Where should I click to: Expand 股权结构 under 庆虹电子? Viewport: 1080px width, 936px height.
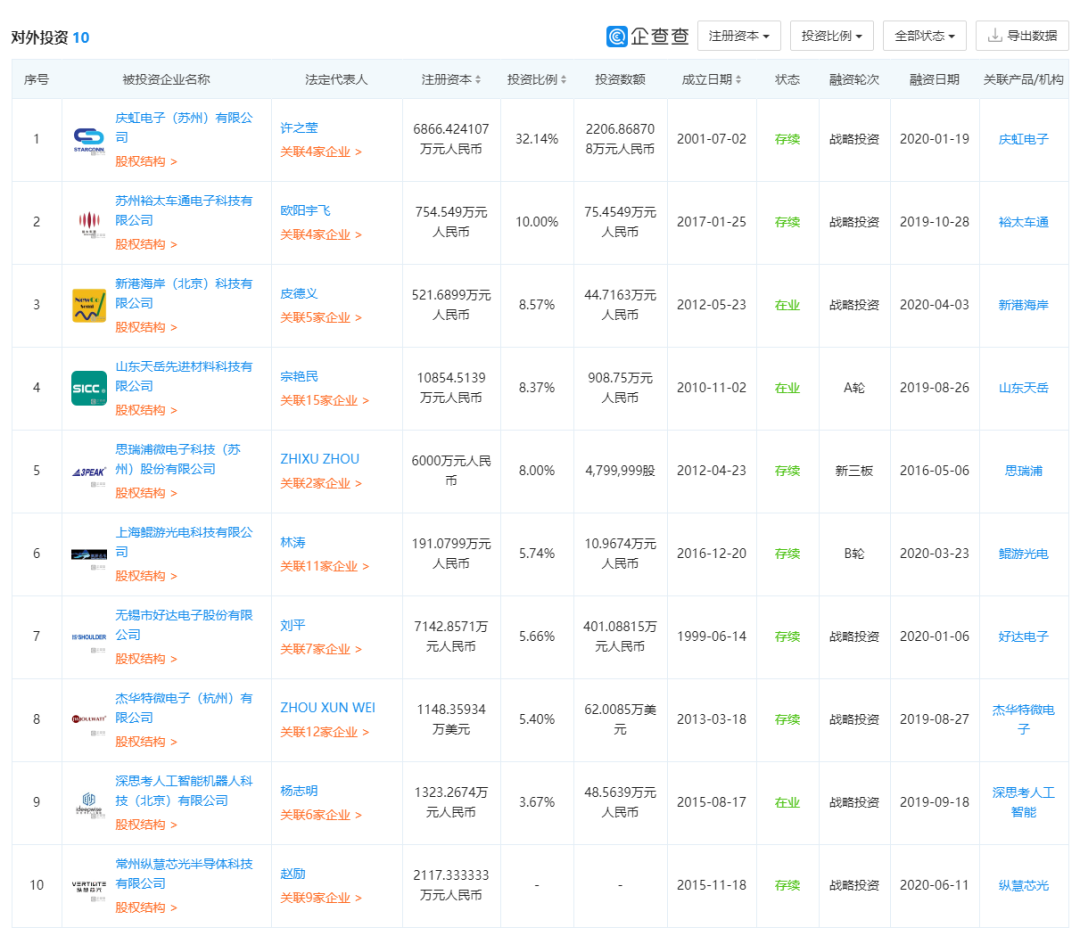tap(146, 161)
